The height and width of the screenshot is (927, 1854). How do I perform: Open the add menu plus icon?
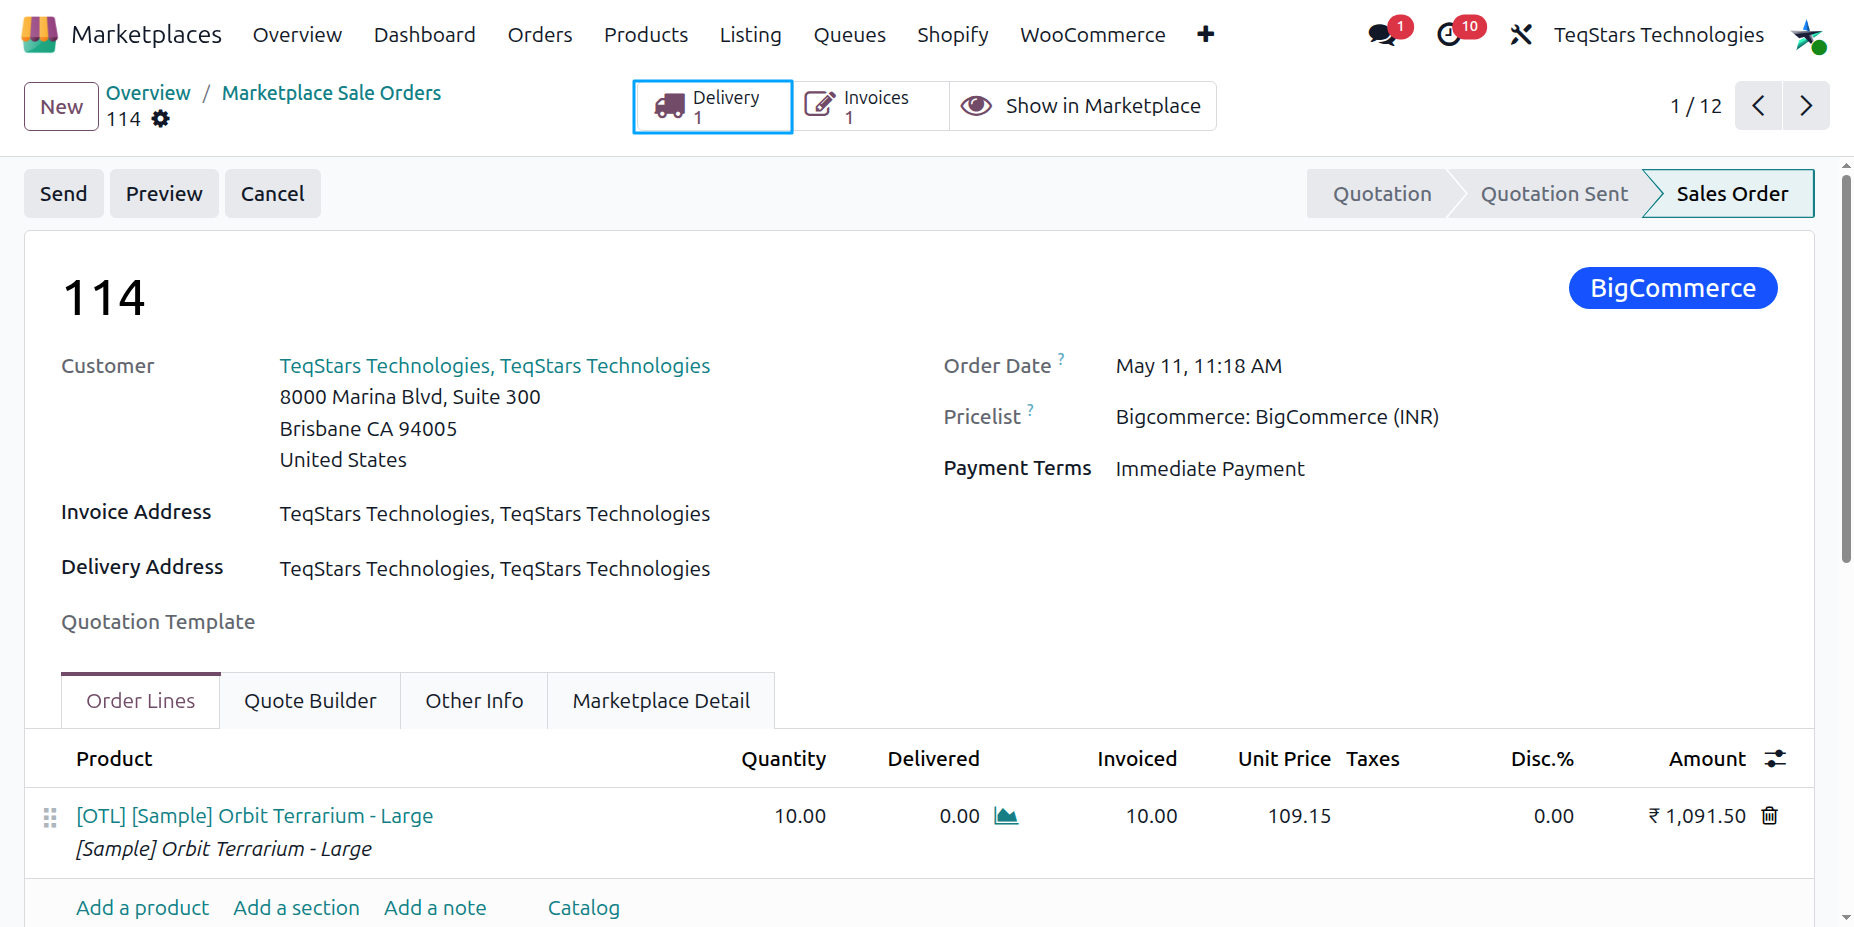(x=1205, y=35)
